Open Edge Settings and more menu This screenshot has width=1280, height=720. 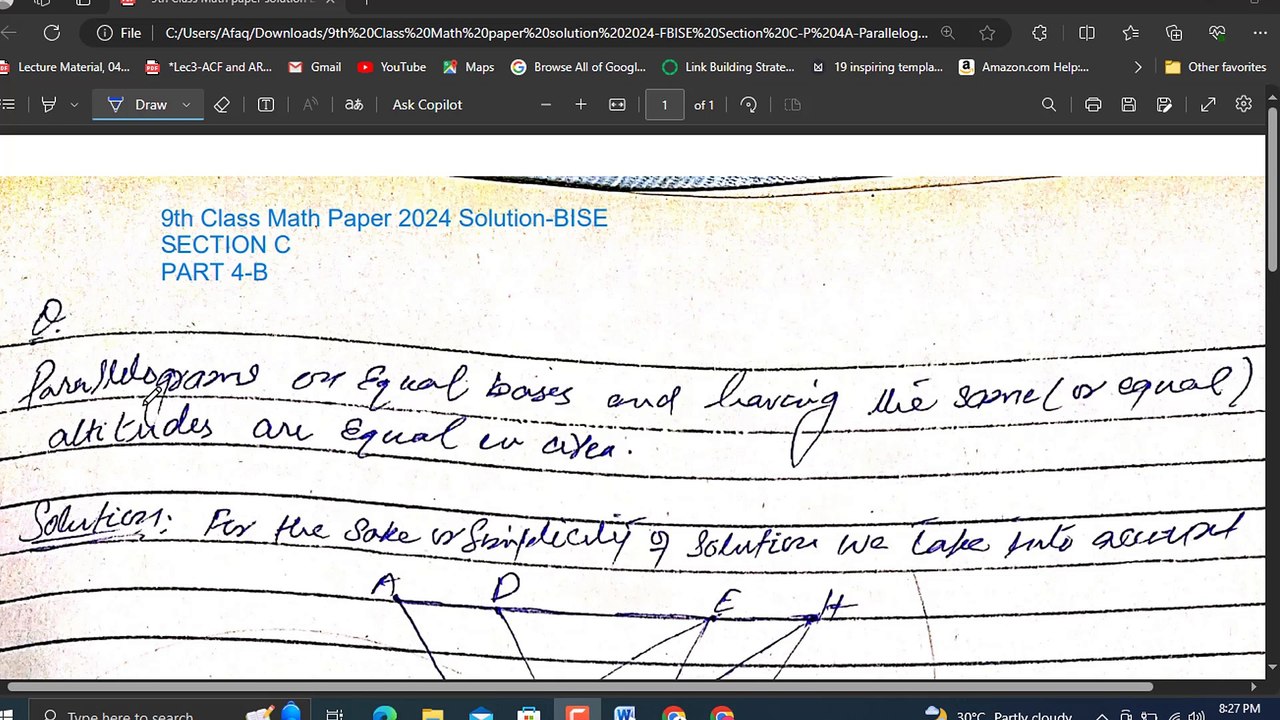1260,33
